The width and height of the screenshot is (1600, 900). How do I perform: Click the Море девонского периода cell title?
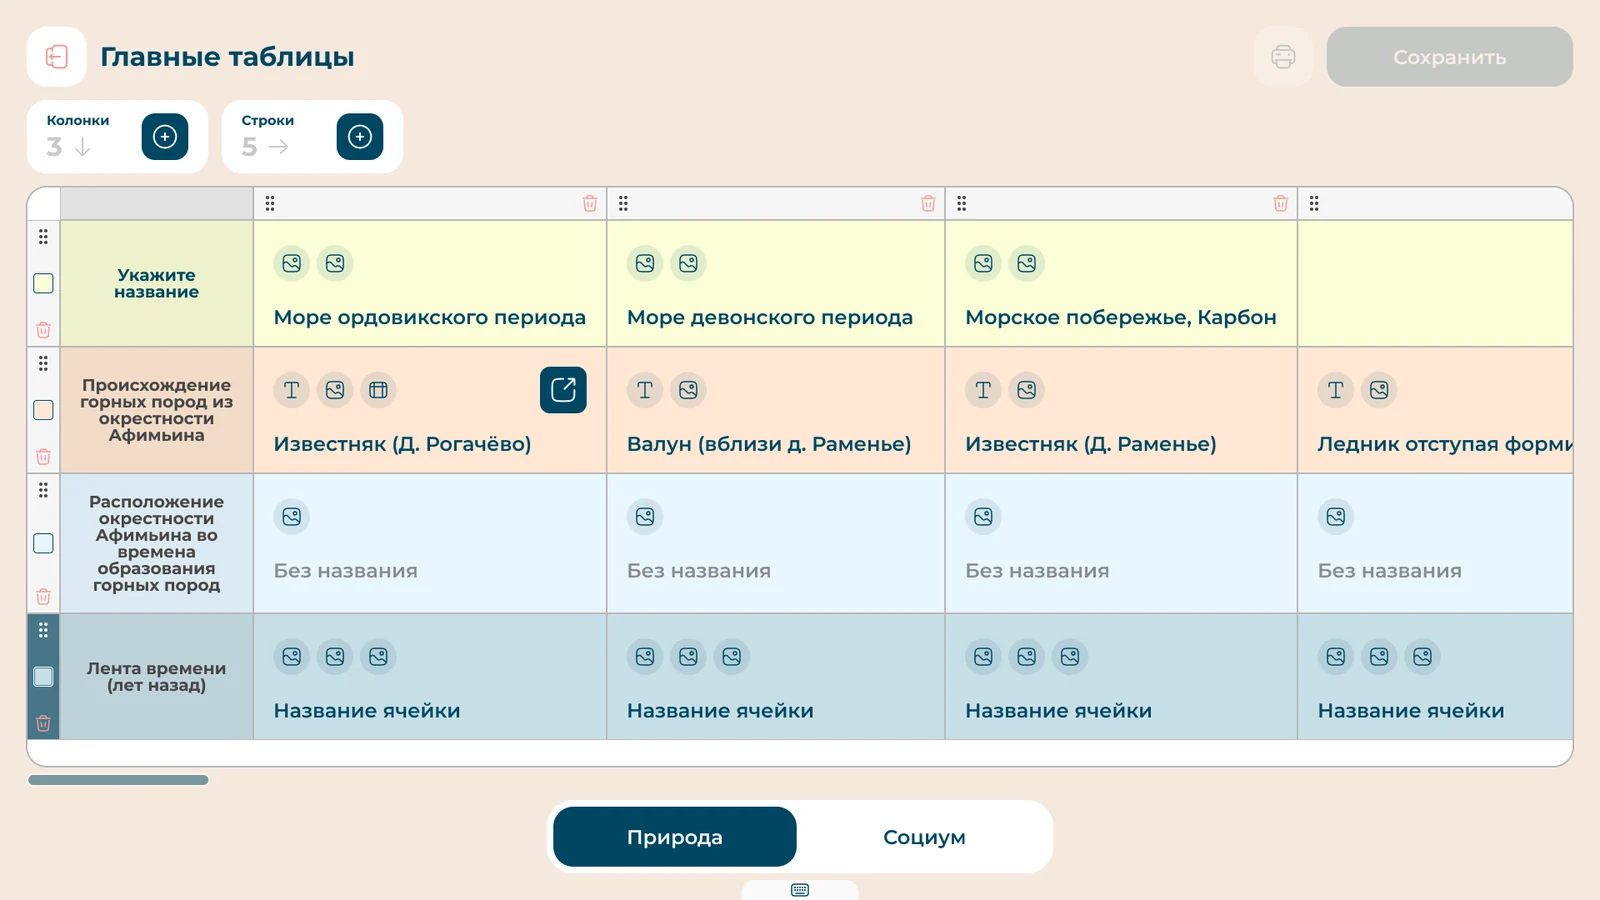(x=770, y=317)
